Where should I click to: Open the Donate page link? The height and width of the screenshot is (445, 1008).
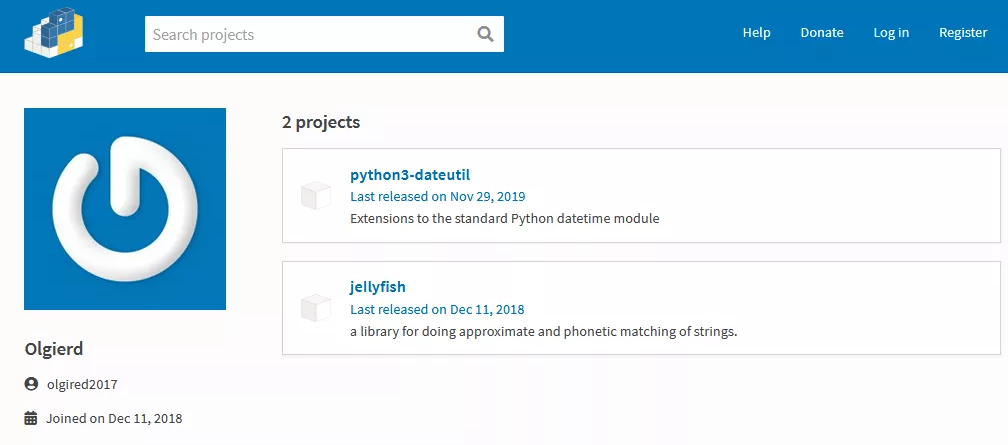click(x=822, y=33)
